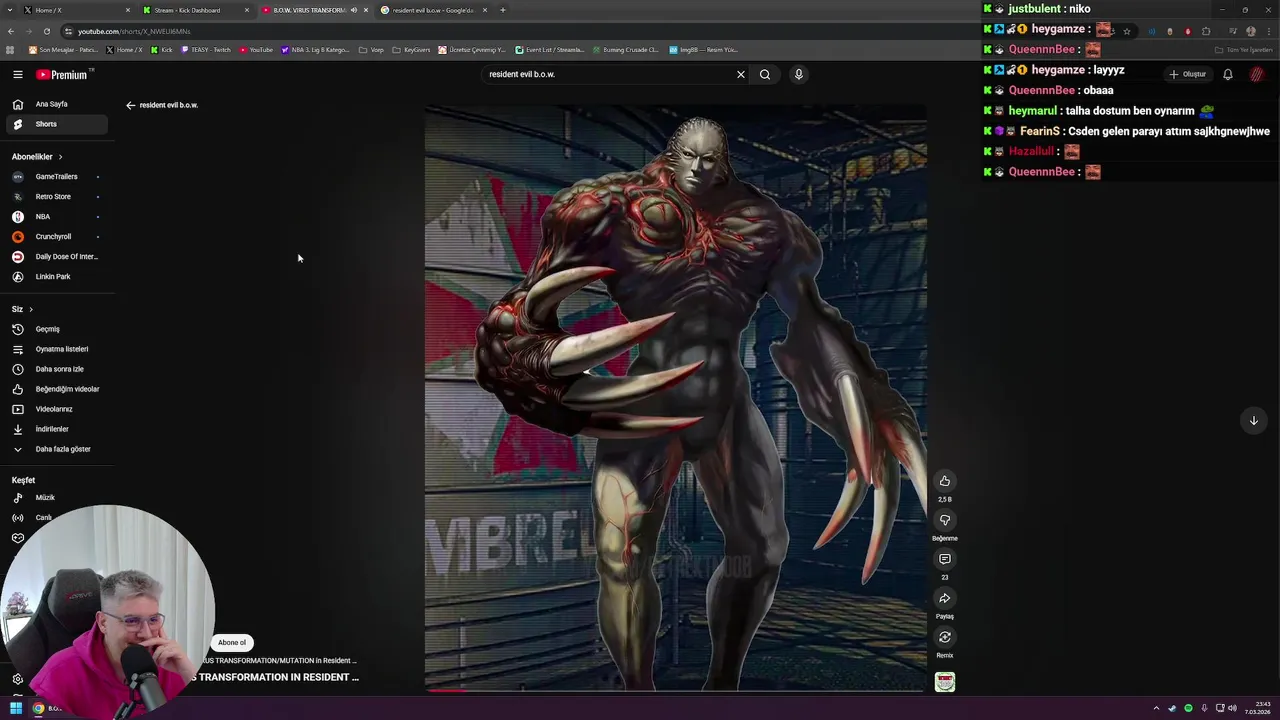
Task: Open the Short's comments
Action: [944, 559]
